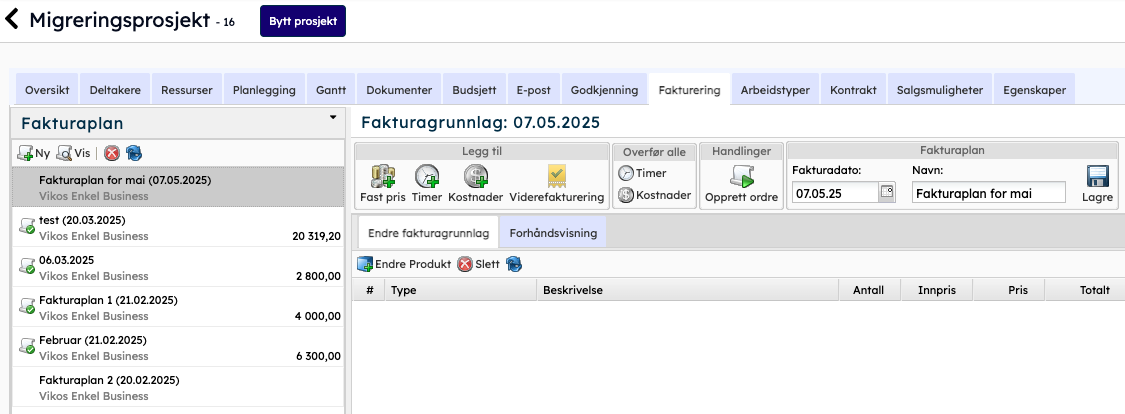
Task: Save the invoice plan with Lagre
Action: (x=1097, y=178)
